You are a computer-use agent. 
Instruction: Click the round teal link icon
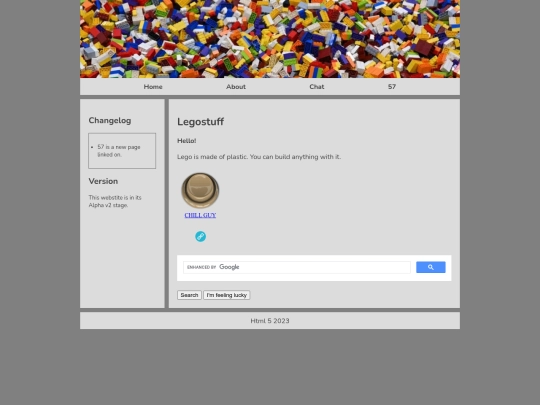200,237
